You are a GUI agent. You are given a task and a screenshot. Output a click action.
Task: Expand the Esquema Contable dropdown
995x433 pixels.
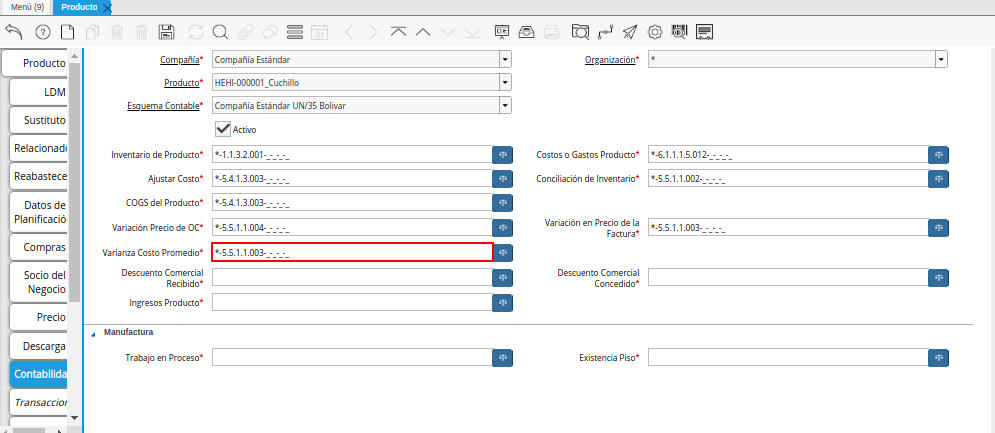505,105
